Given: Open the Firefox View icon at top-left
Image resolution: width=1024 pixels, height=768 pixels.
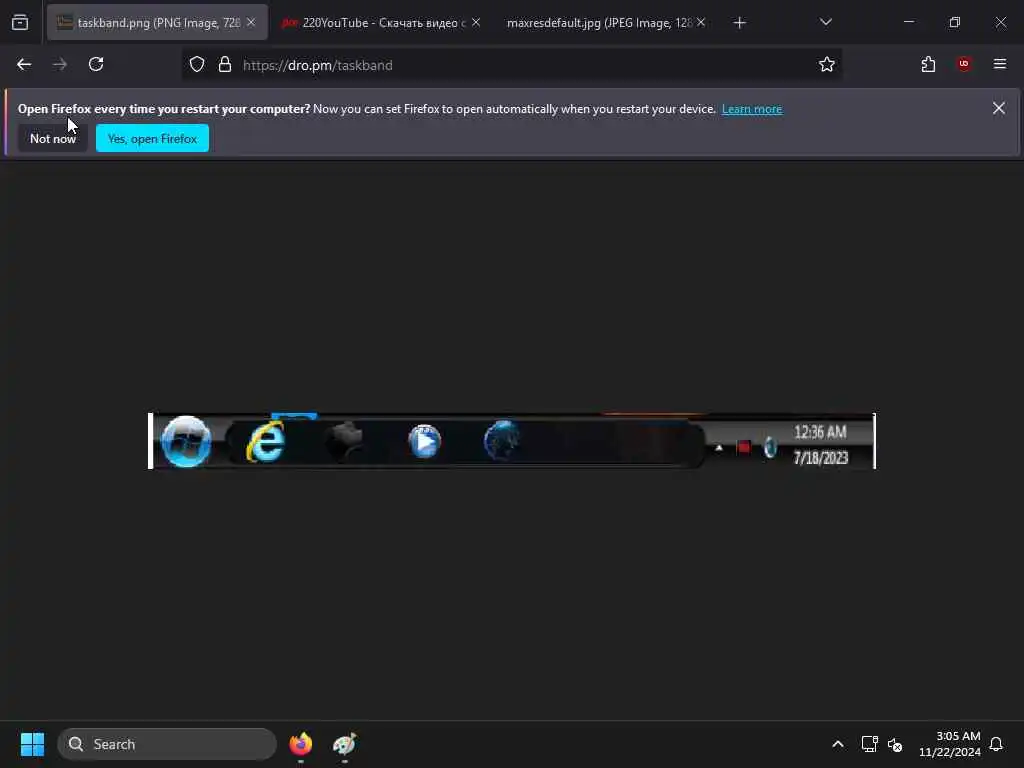Looking at the screenshot, I should point(20,22).
